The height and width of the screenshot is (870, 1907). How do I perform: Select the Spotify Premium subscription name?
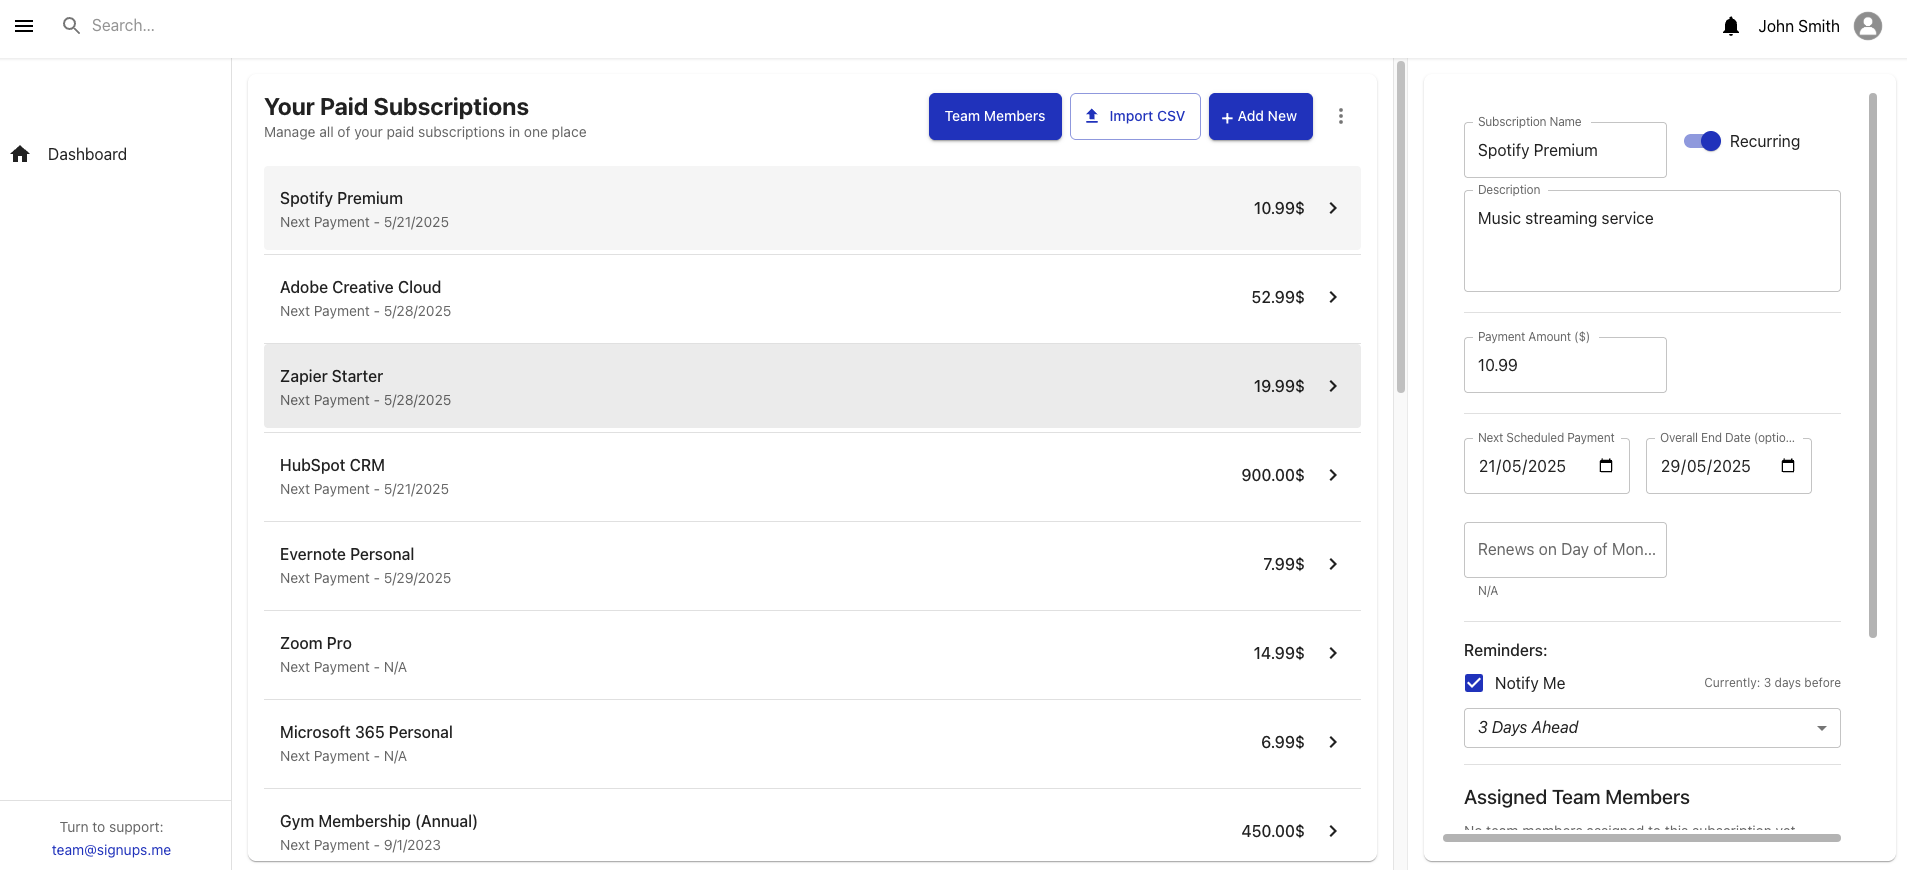(341, 198)
